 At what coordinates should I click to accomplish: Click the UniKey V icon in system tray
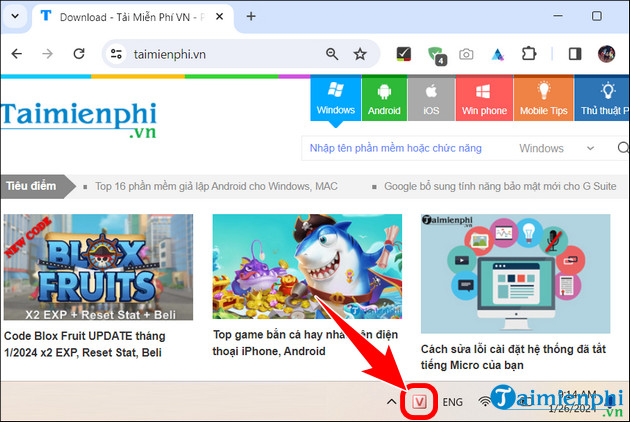pyautogui.click(x=420, y=402)
